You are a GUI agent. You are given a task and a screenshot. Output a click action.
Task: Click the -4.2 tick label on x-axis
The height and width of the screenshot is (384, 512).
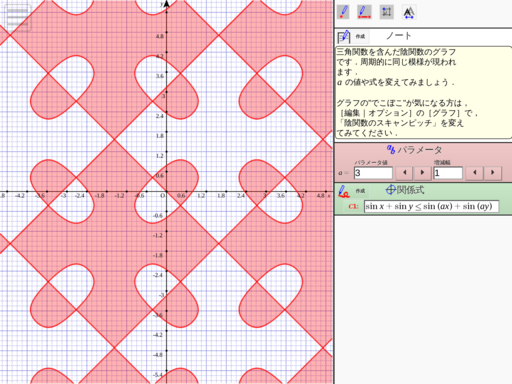click(20, 196)
